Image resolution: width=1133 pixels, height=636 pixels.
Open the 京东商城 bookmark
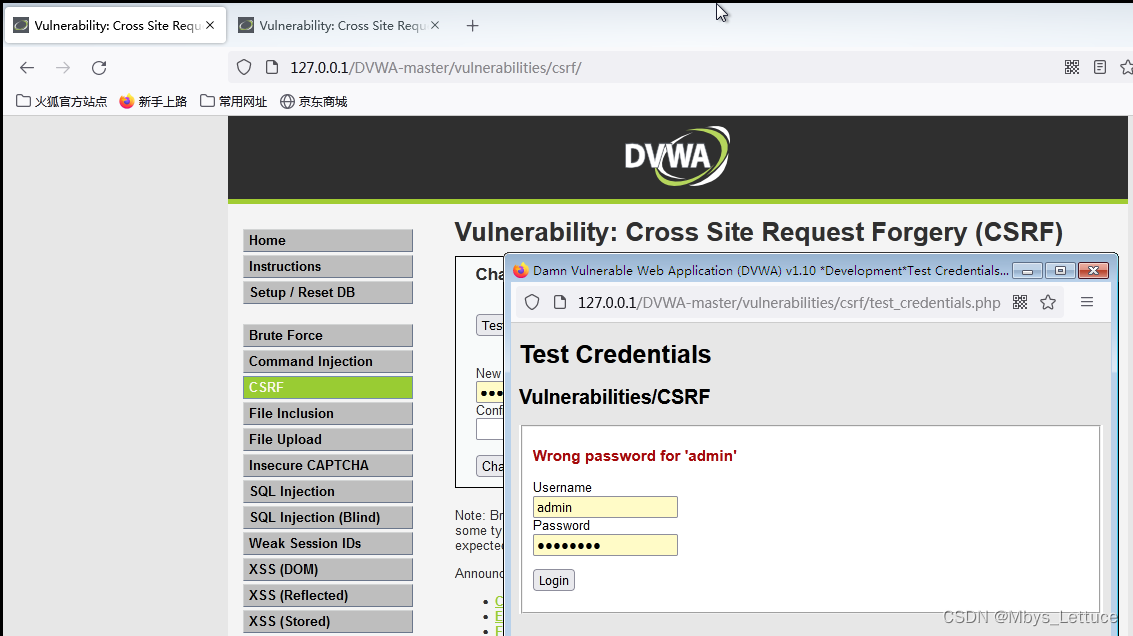click(314, 101)
